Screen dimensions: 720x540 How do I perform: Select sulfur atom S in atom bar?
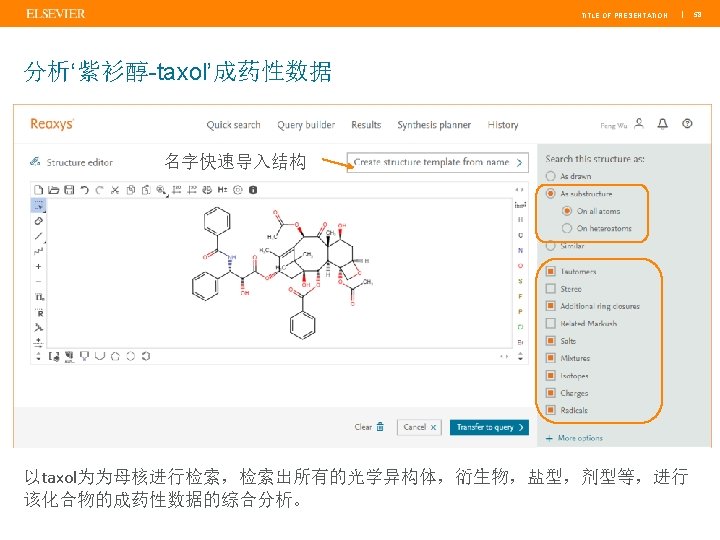pyautogui.click(x=520, y=281)
